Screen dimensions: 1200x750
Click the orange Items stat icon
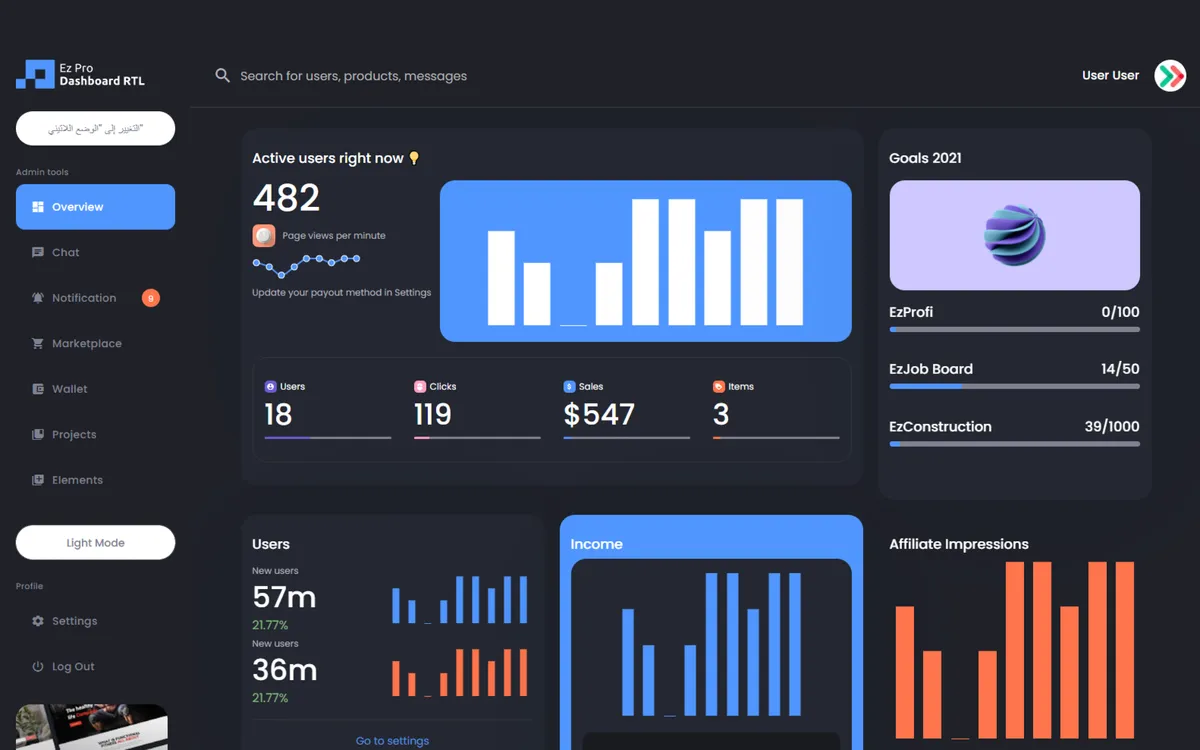click(718, 386)
